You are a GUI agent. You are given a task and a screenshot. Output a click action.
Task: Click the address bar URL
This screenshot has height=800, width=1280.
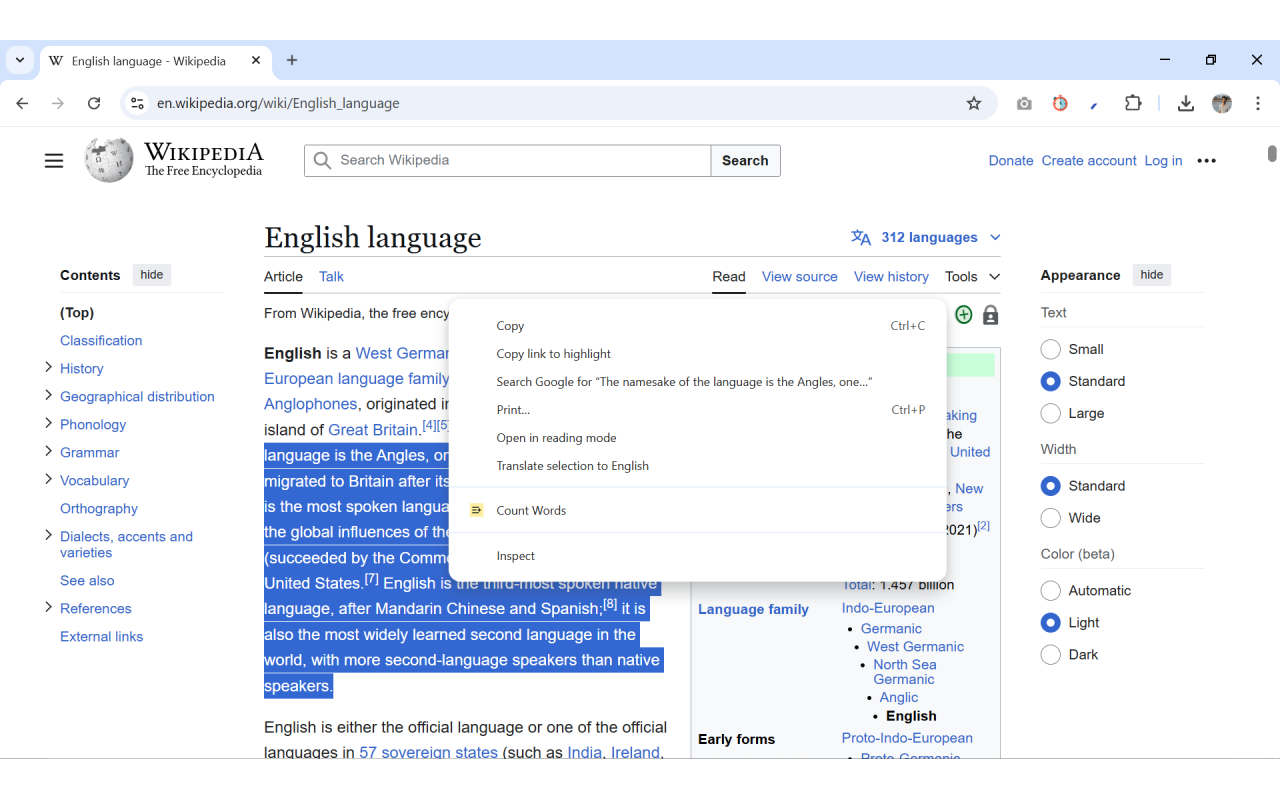tap(278, 103)
